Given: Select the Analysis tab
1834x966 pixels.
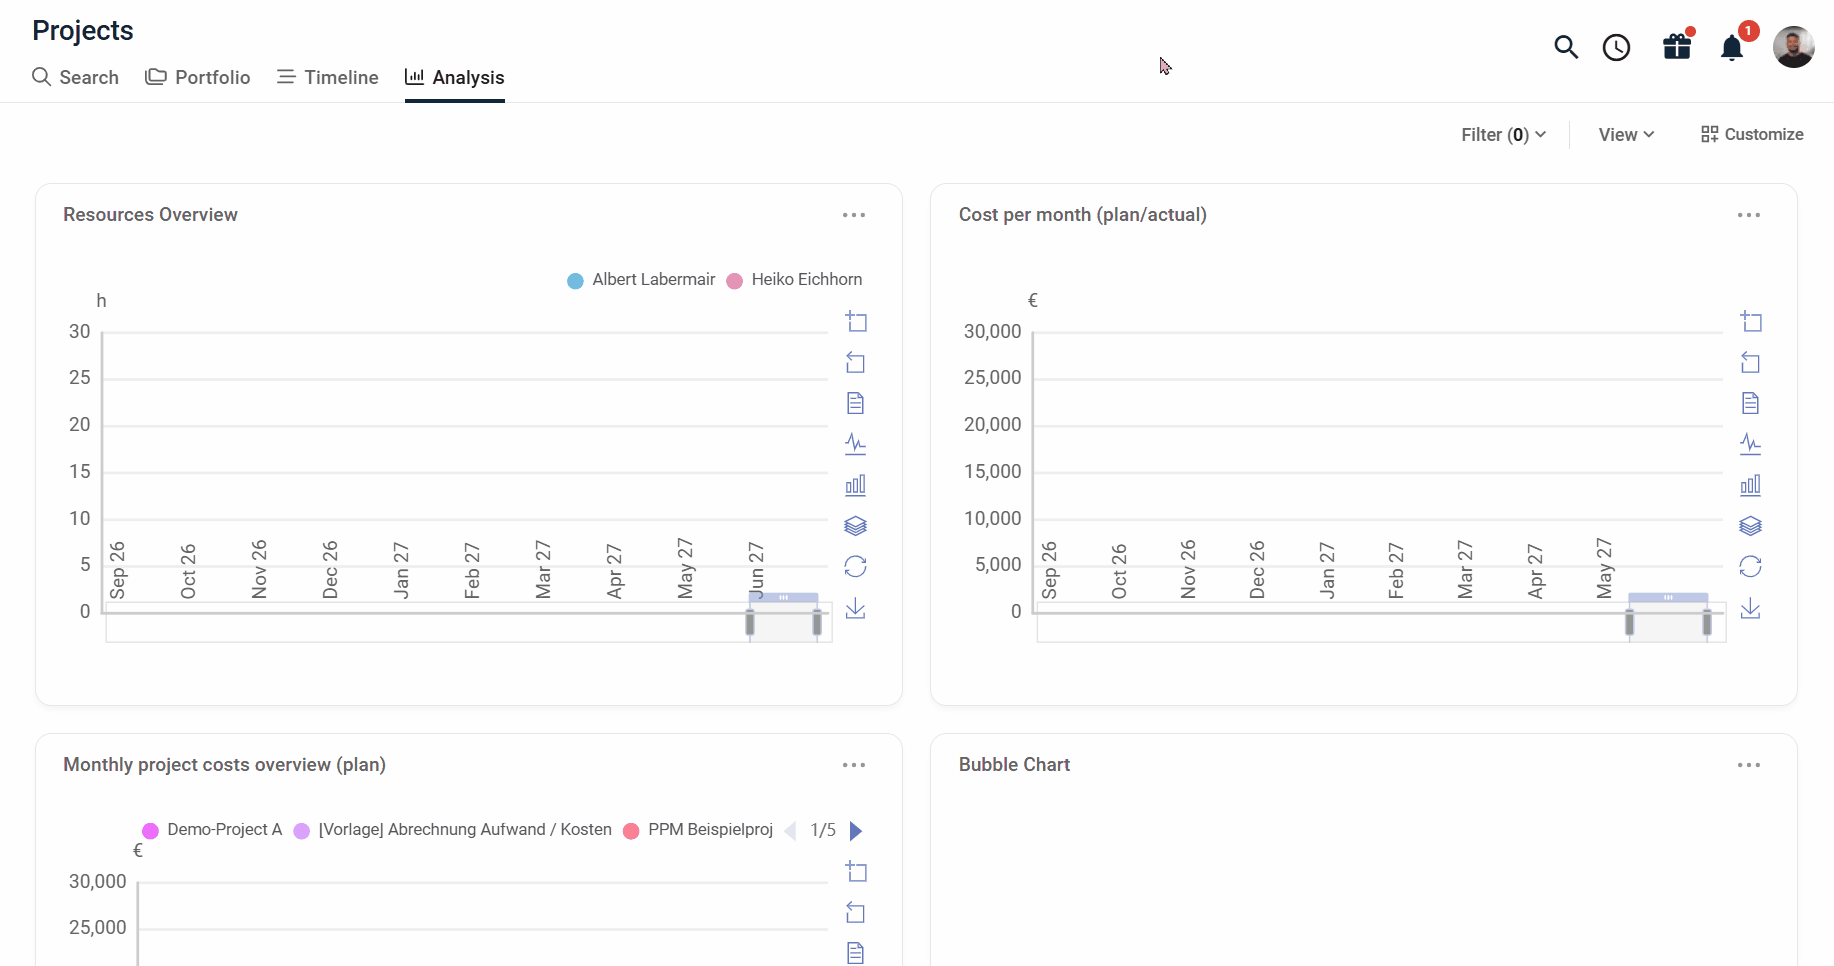Looking at the screenshot, I should pos(455,77).
